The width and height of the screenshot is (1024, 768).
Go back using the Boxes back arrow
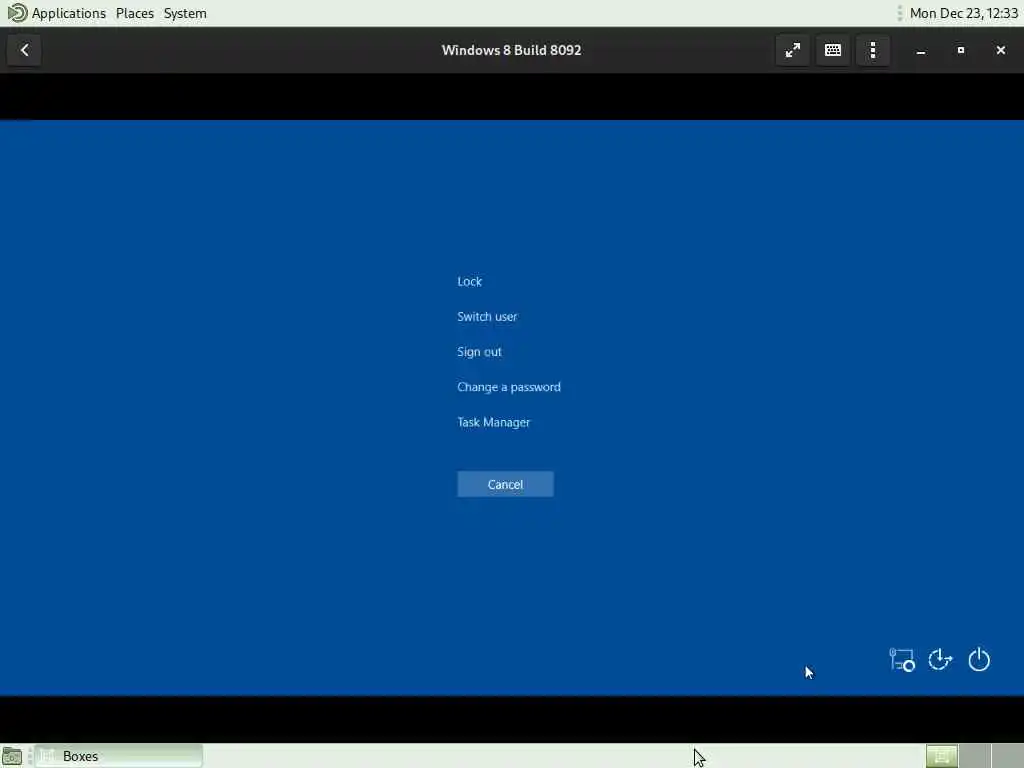point(24,50)
